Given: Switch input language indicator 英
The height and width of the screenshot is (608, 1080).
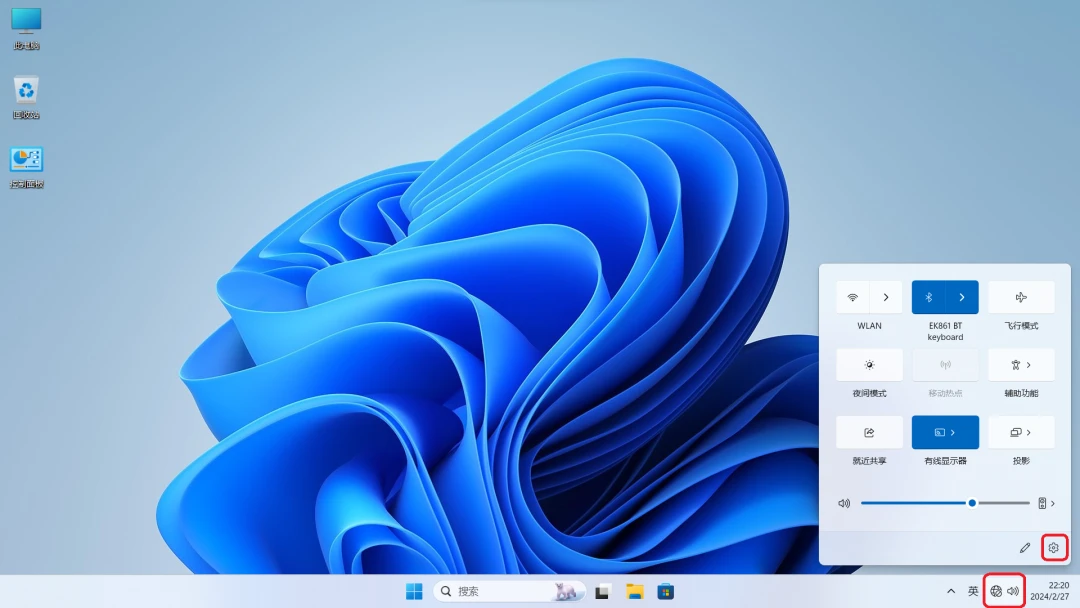Looking at the screenshot, I should [973, 591].
